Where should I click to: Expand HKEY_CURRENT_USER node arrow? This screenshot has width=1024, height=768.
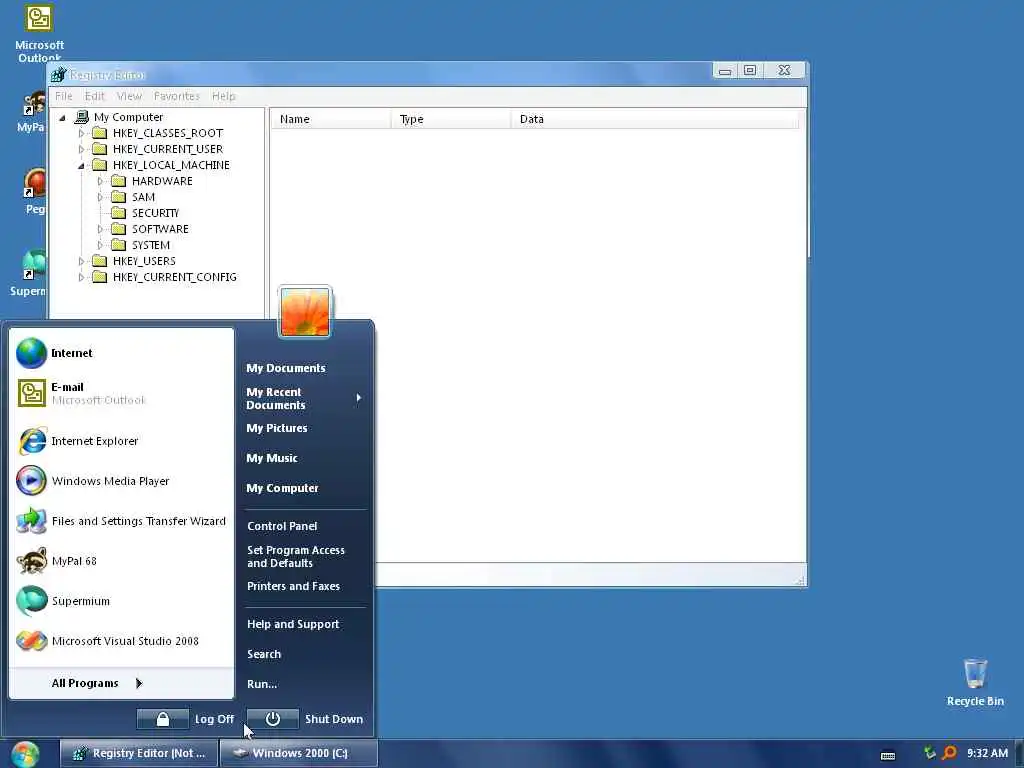pos(81,149)
